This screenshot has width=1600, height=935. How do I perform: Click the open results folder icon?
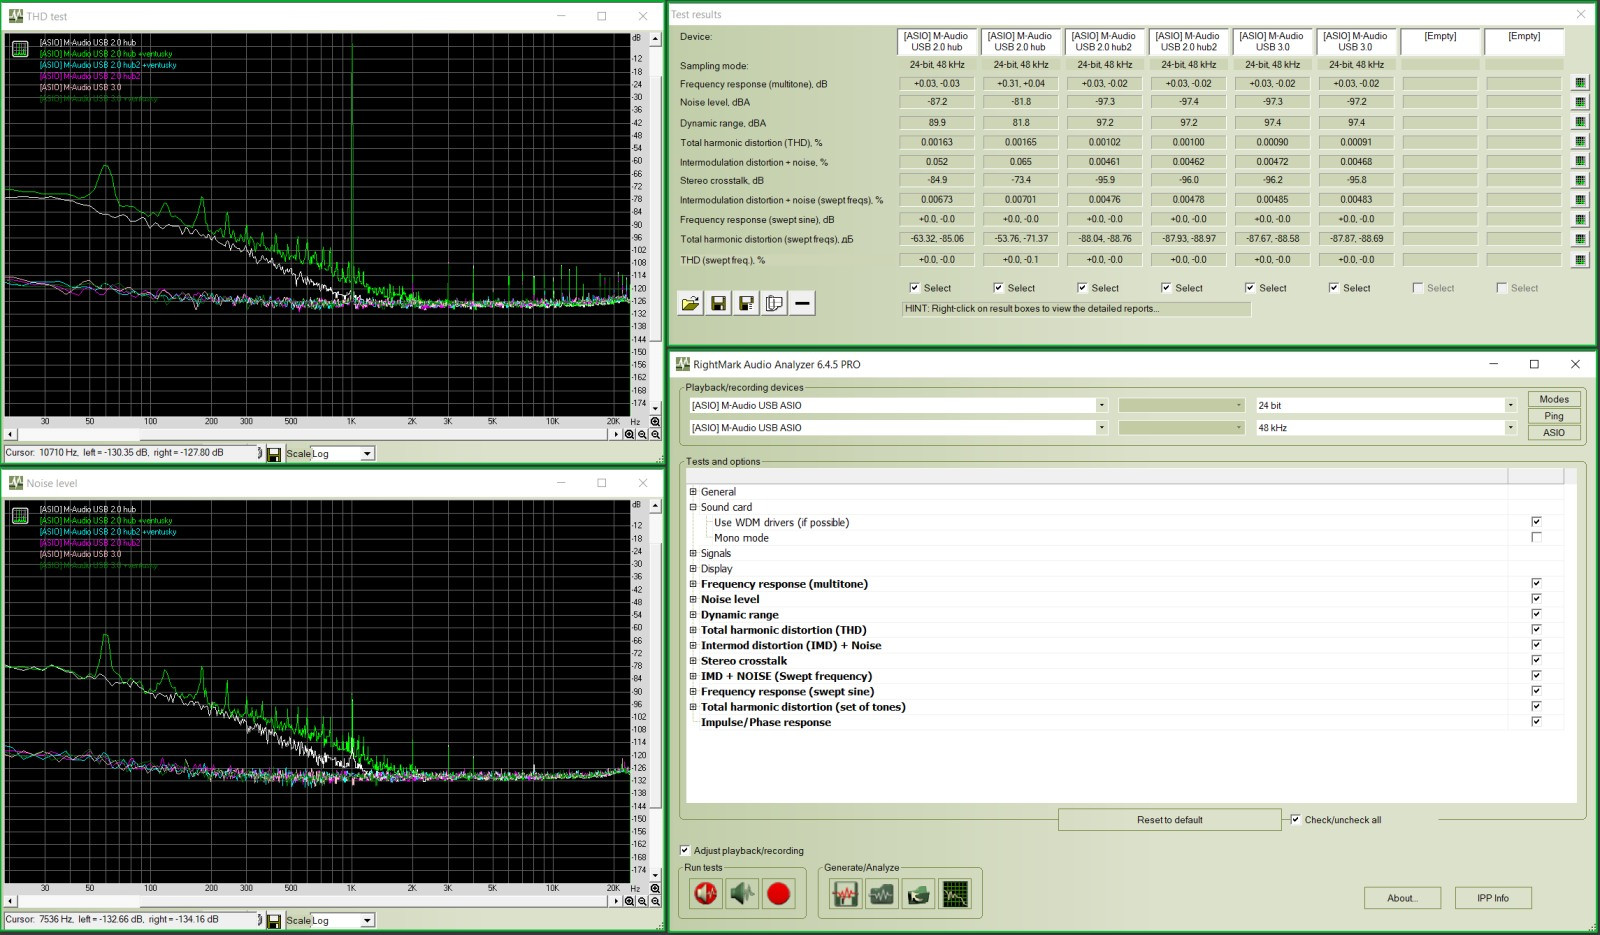[690, 304]
